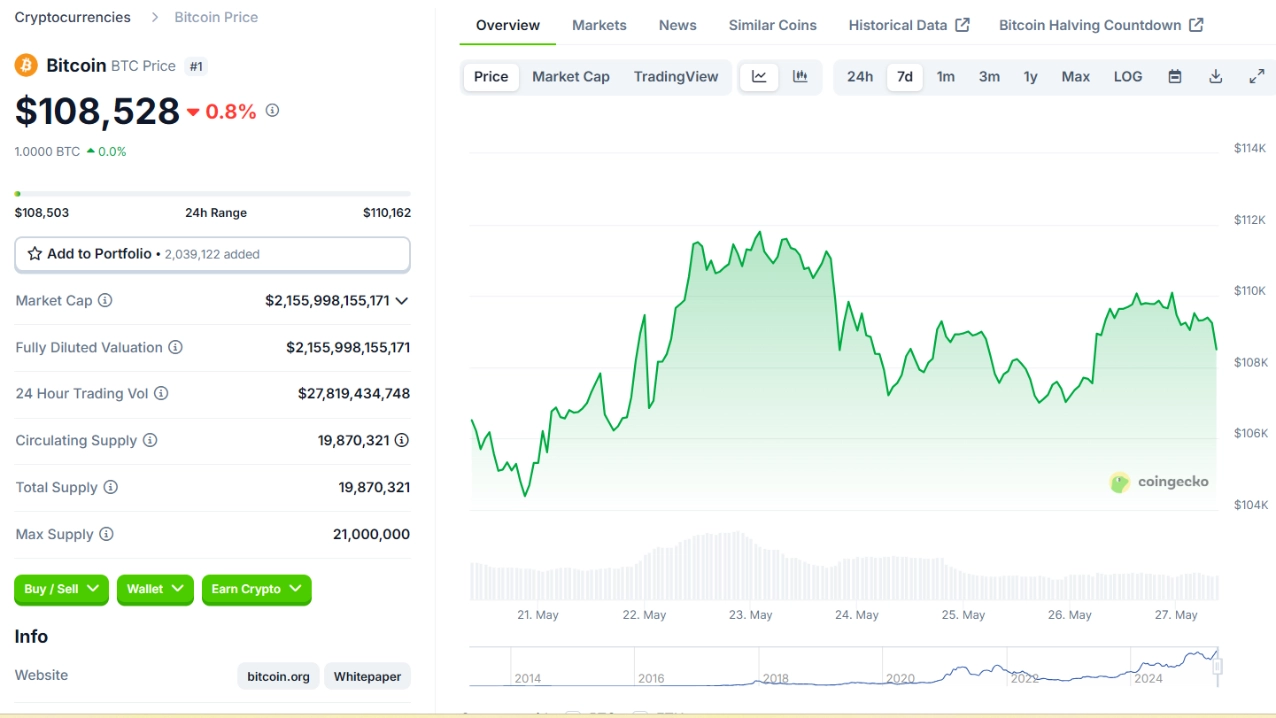The width and height of the screenshot is (1276, 718).
Task: Open the Similar Coins tab
Action: pos(773,25)
